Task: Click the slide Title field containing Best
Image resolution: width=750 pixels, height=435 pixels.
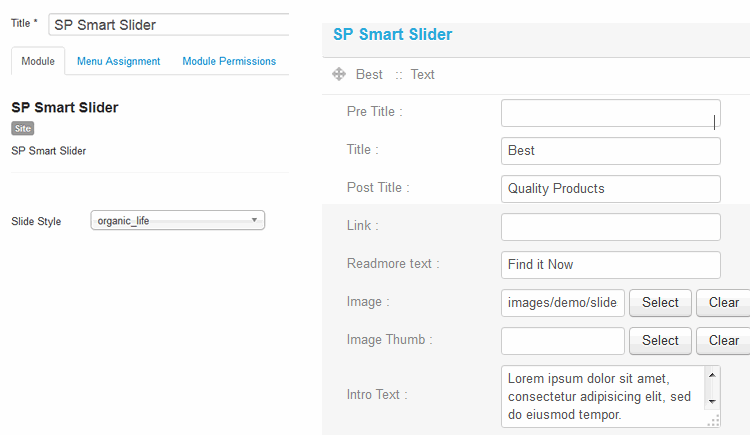Action: 610,150
